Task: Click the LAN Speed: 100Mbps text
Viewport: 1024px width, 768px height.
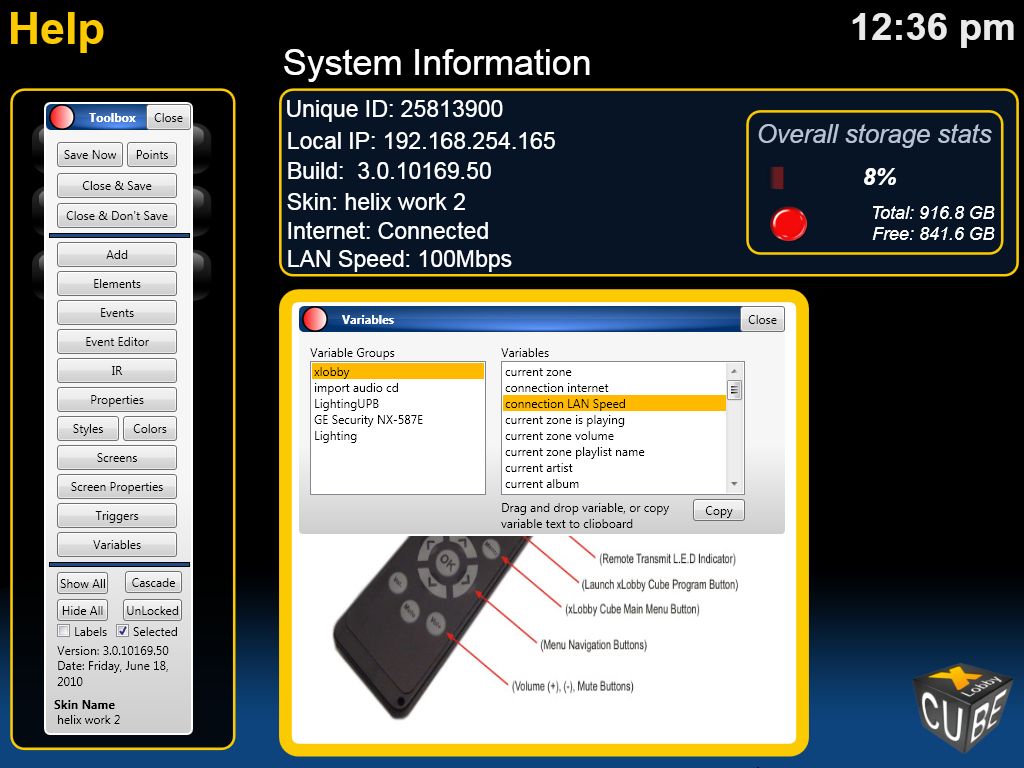Action: [x=399, y=259]
